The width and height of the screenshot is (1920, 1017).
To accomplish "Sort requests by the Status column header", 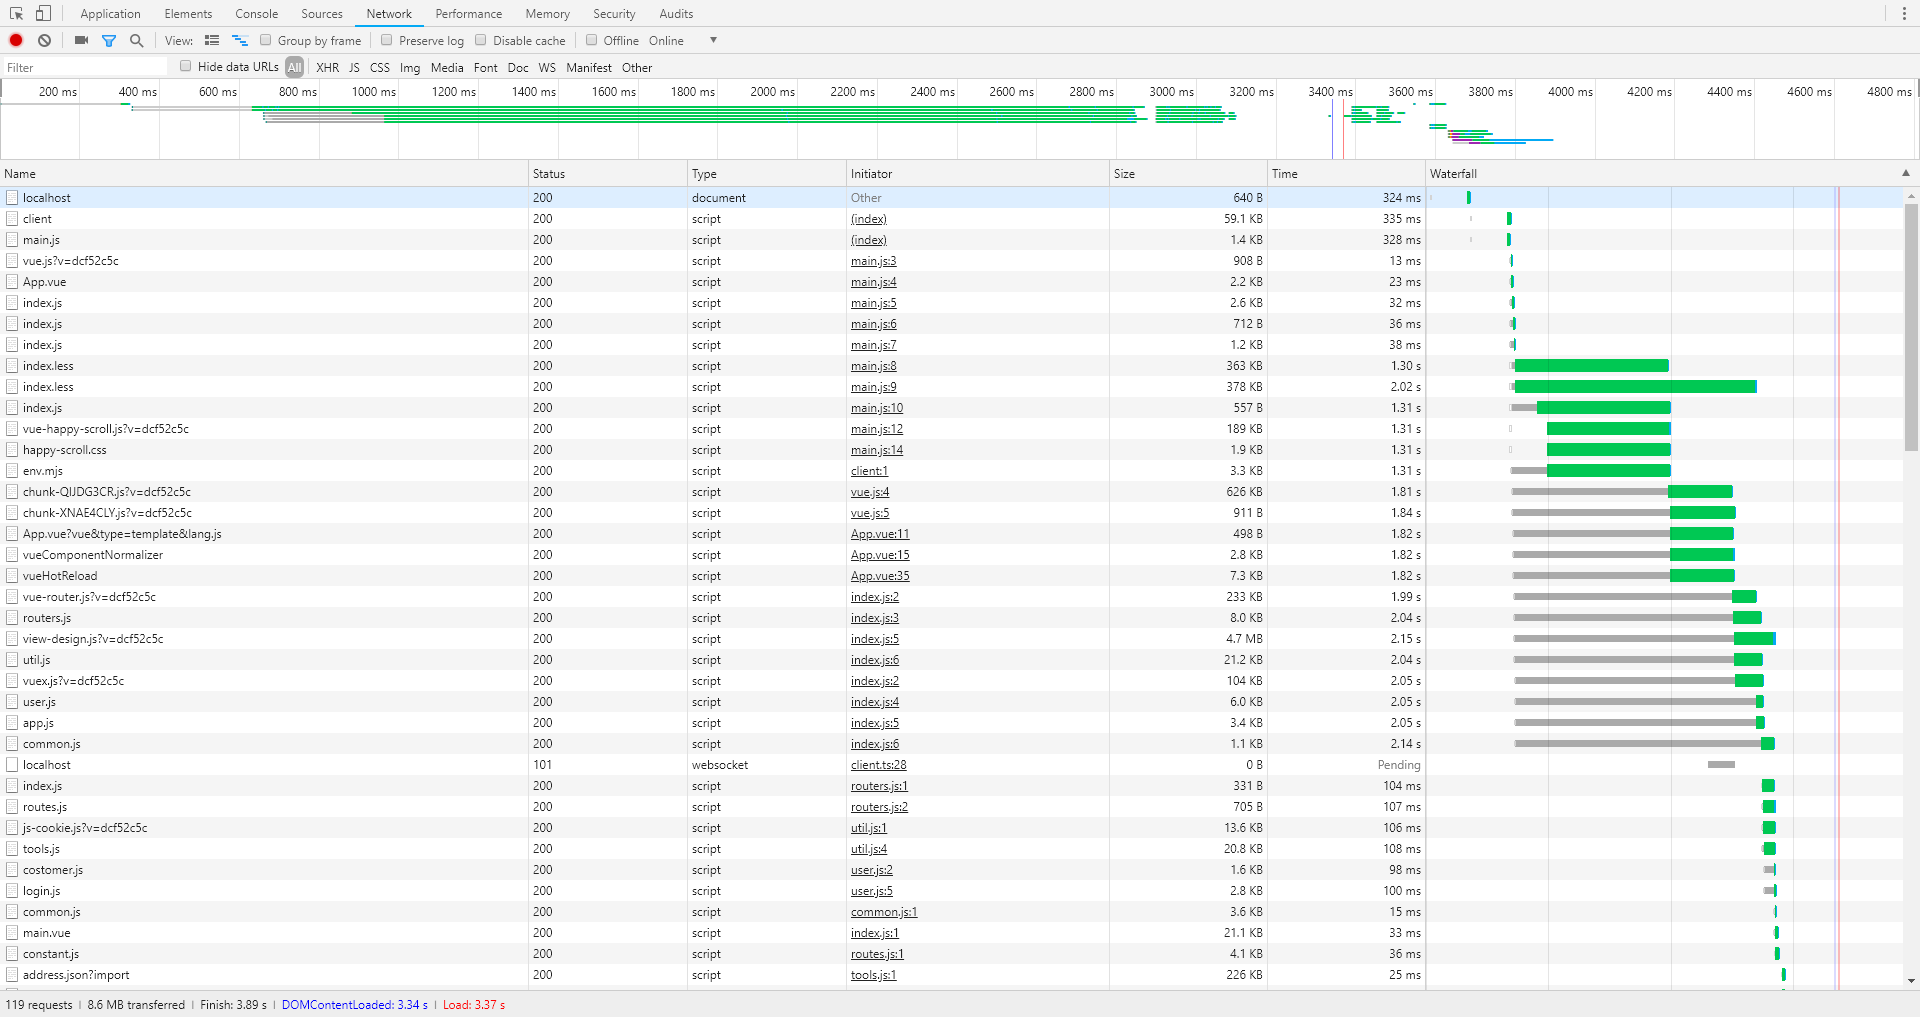I will pos(608,173).
